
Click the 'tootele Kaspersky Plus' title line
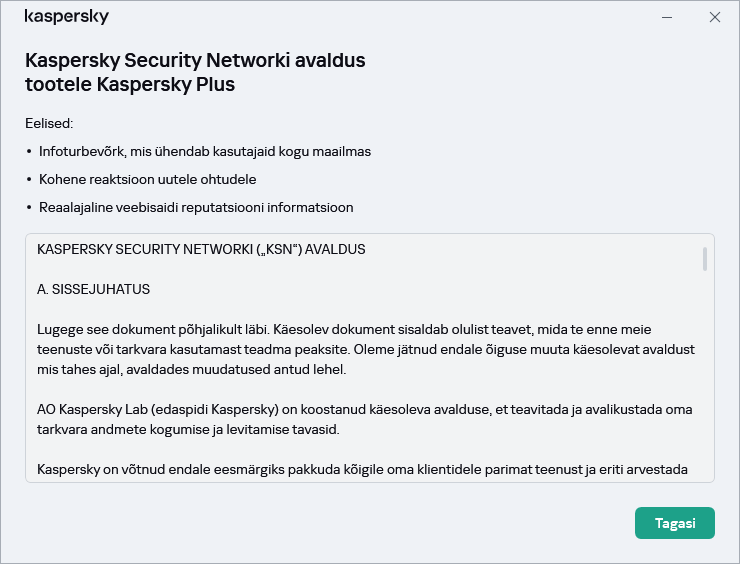tap(130, 84)
